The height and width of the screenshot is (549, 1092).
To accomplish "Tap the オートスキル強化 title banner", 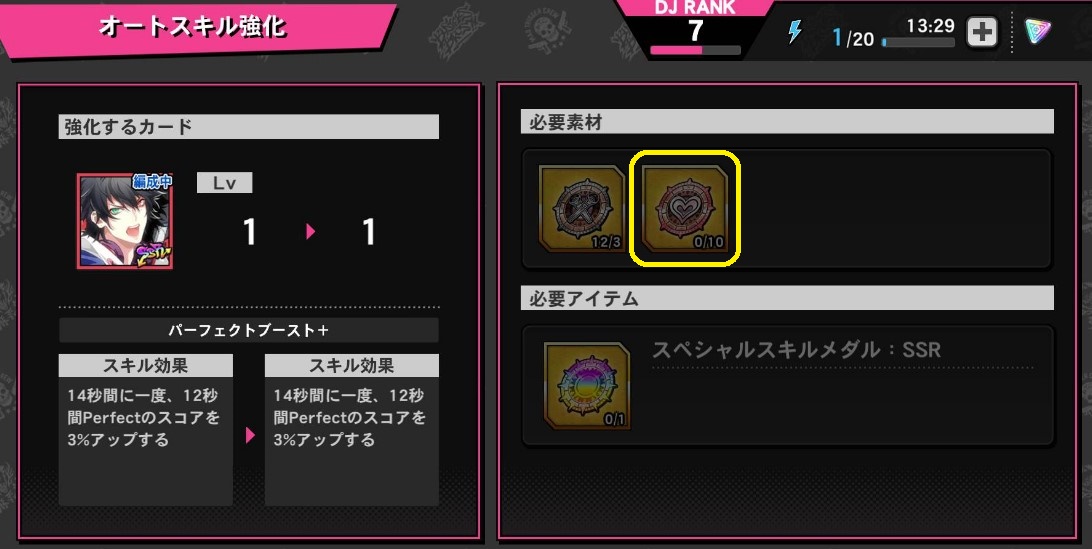I will click(x=192, y=27).
